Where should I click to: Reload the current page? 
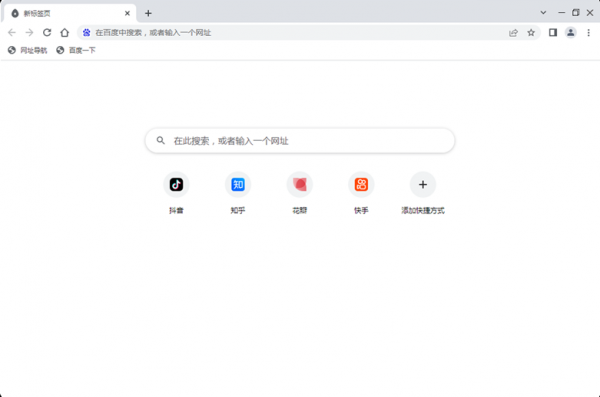(x=47, y=33)
